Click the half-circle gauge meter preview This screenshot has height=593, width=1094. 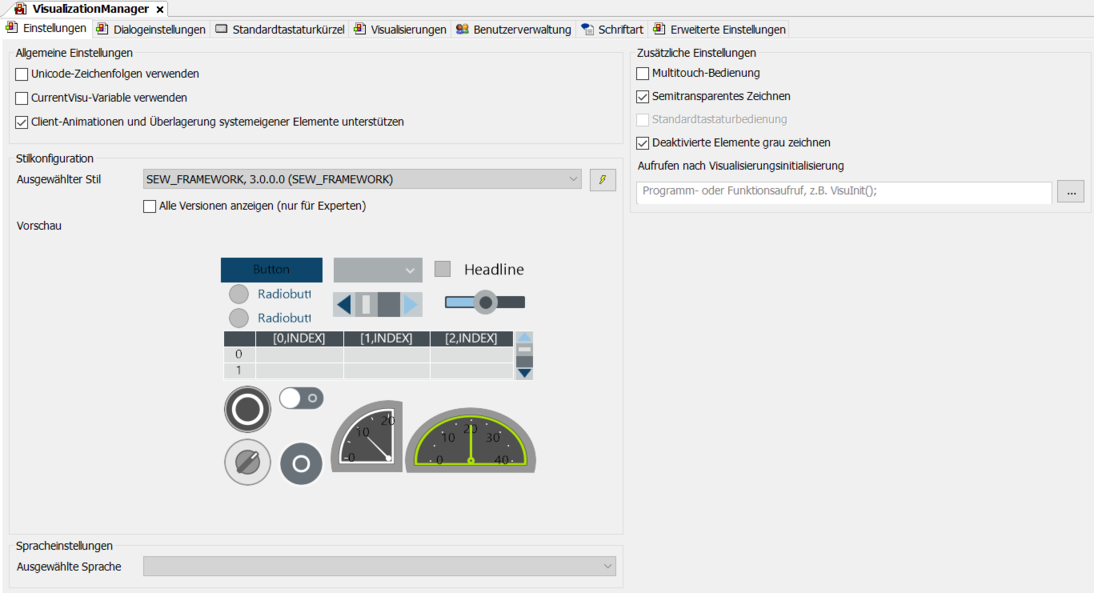[470, 440]
